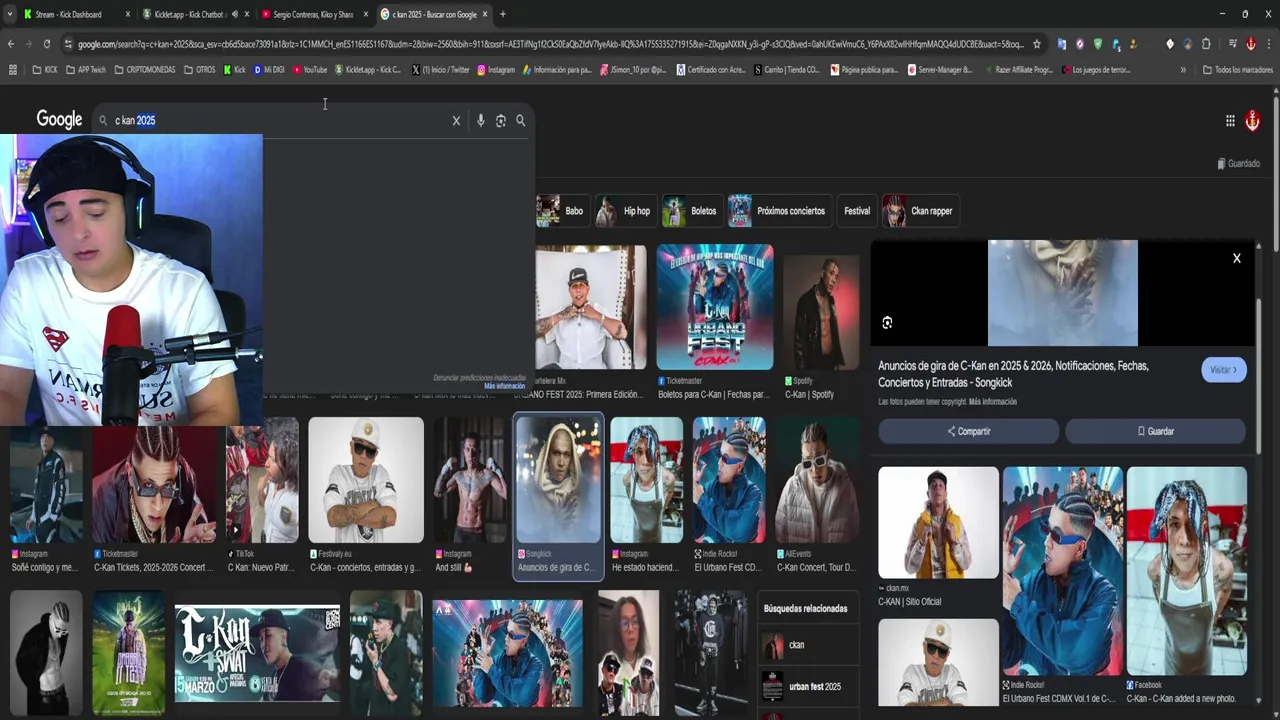Show more bookmarks overflow chevron

tap(1183, 70)
